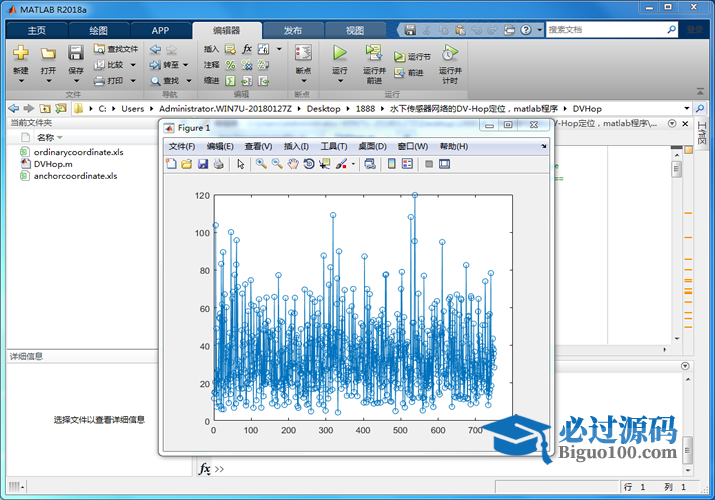
Task: Click the 运行并前进 button
Action: (374, 64)
